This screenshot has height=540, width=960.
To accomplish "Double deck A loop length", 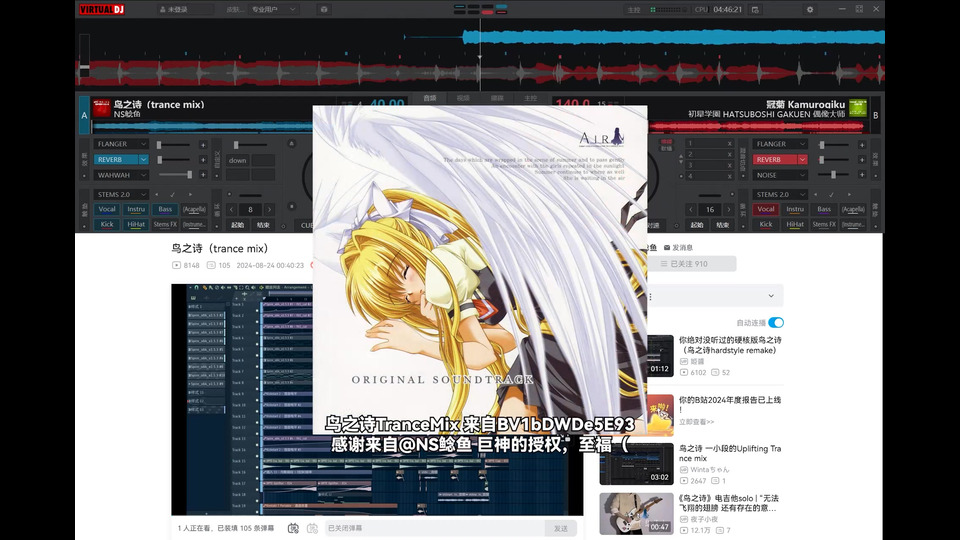I will coord(269,209).
